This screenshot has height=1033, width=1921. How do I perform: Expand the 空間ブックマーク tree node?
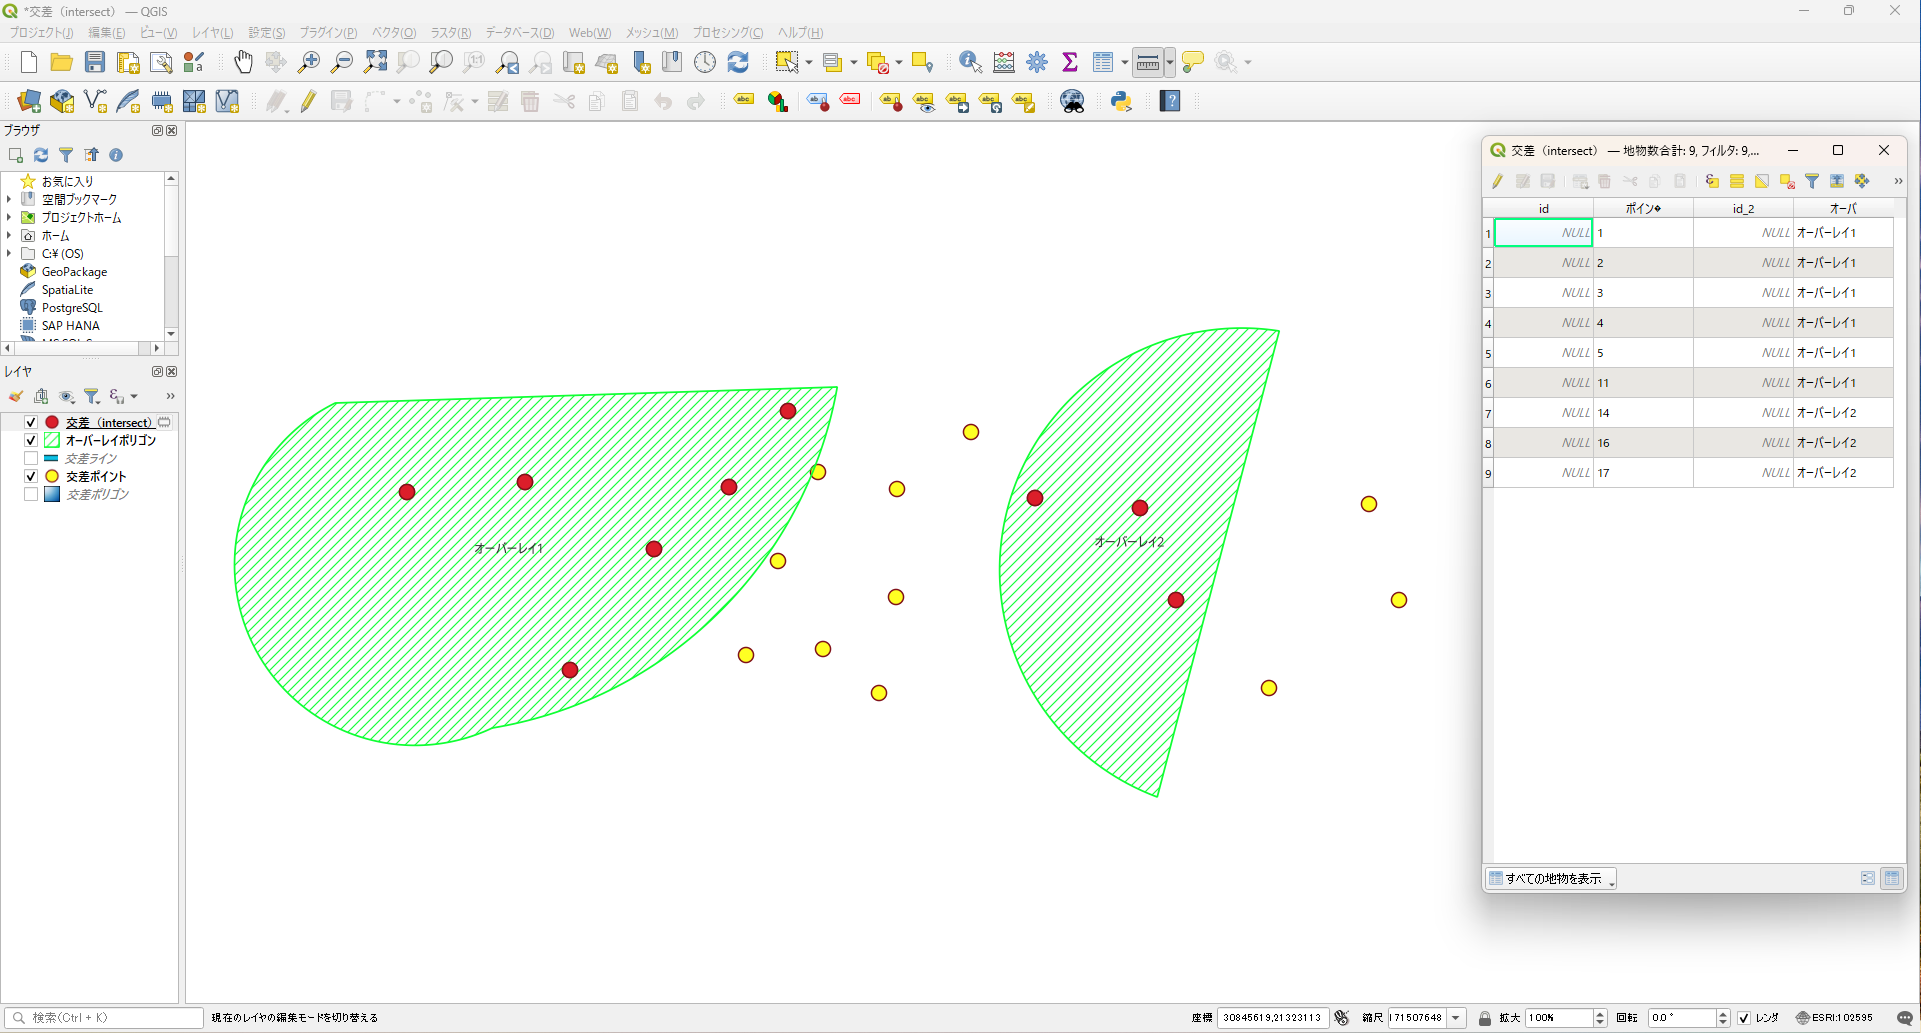[x=9, y=199]
